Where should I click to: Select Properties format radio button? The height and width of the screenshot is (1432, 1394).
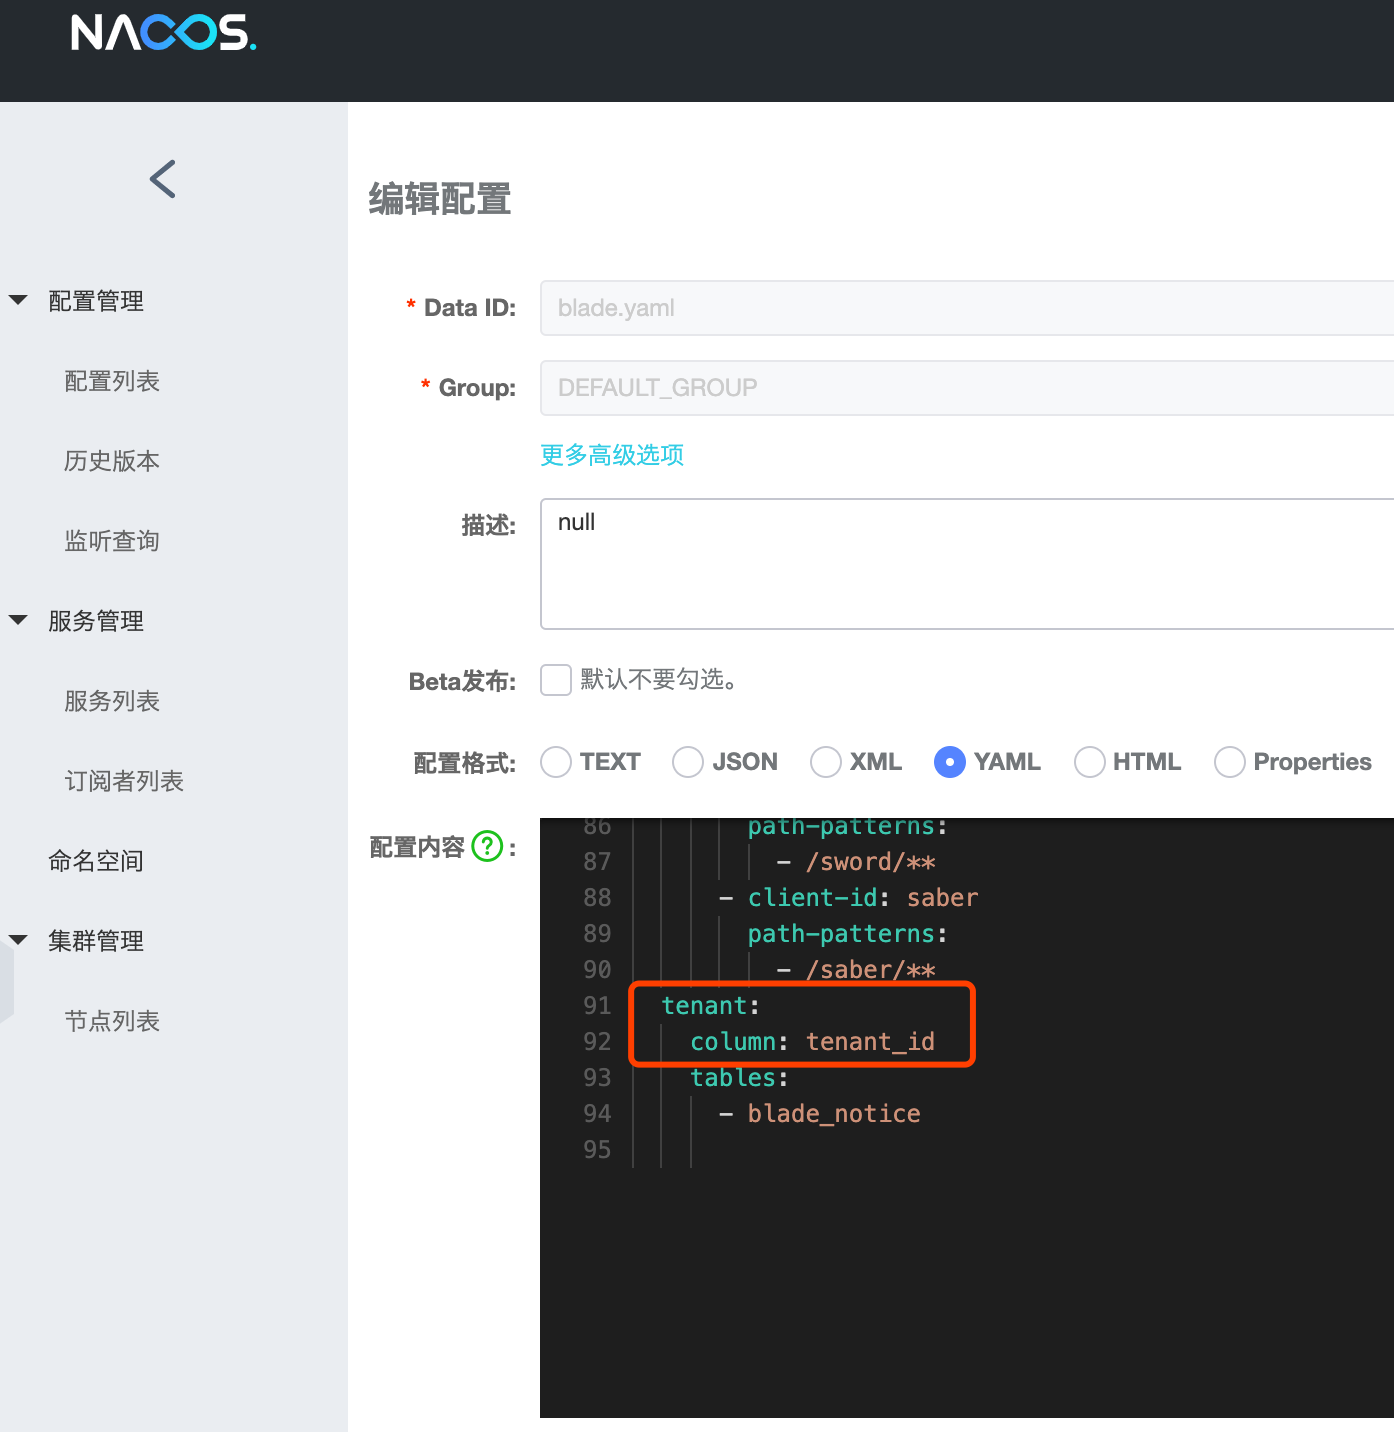coord(1230,762)
